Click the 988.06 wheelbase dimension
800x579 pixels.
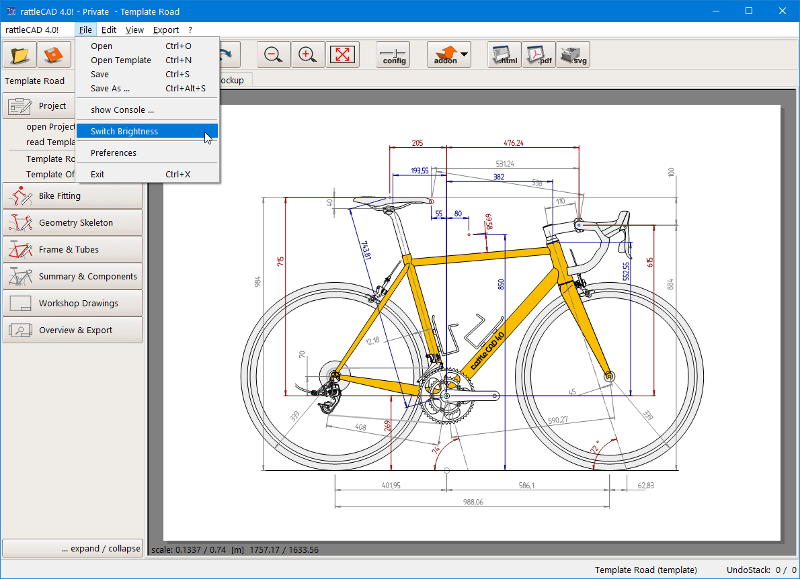tap(473, 502)
